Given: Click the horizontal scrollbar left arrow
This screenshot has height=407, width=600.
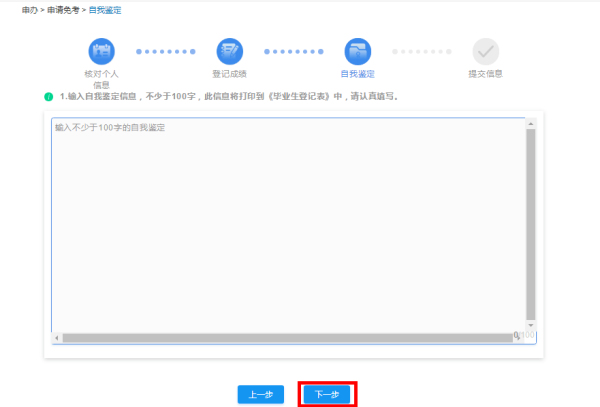Looking at the screenshot, I should click(x=57, y=338).
